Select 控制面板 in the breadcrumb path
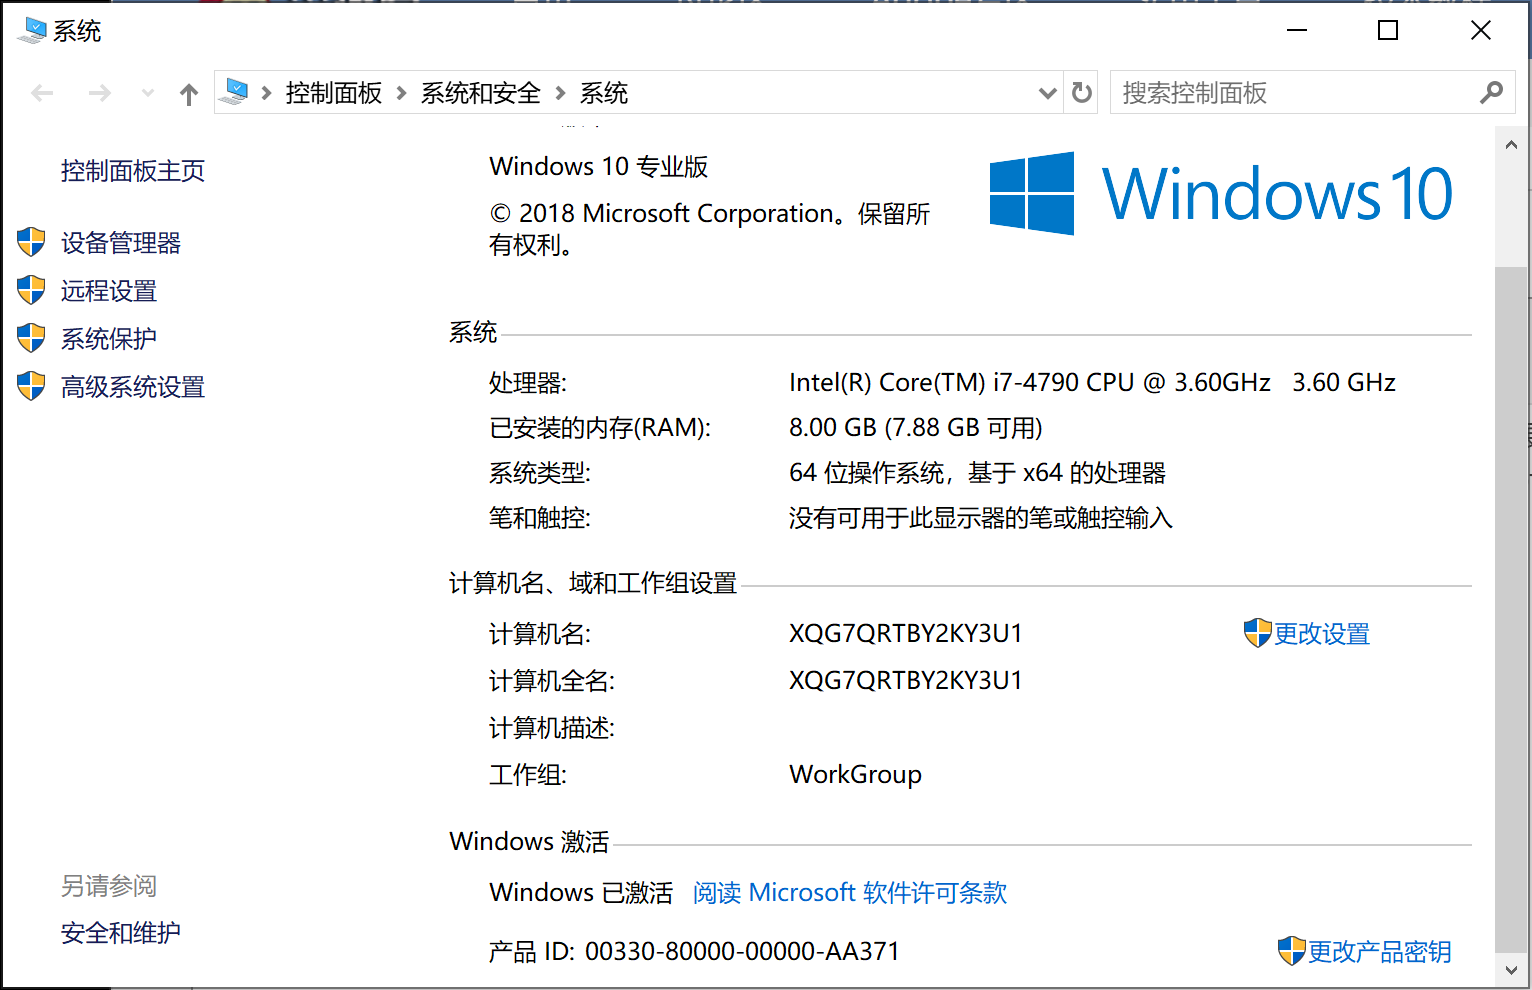Image resolution: width=1532 pixels, height=990 pixels. point(334,93)
